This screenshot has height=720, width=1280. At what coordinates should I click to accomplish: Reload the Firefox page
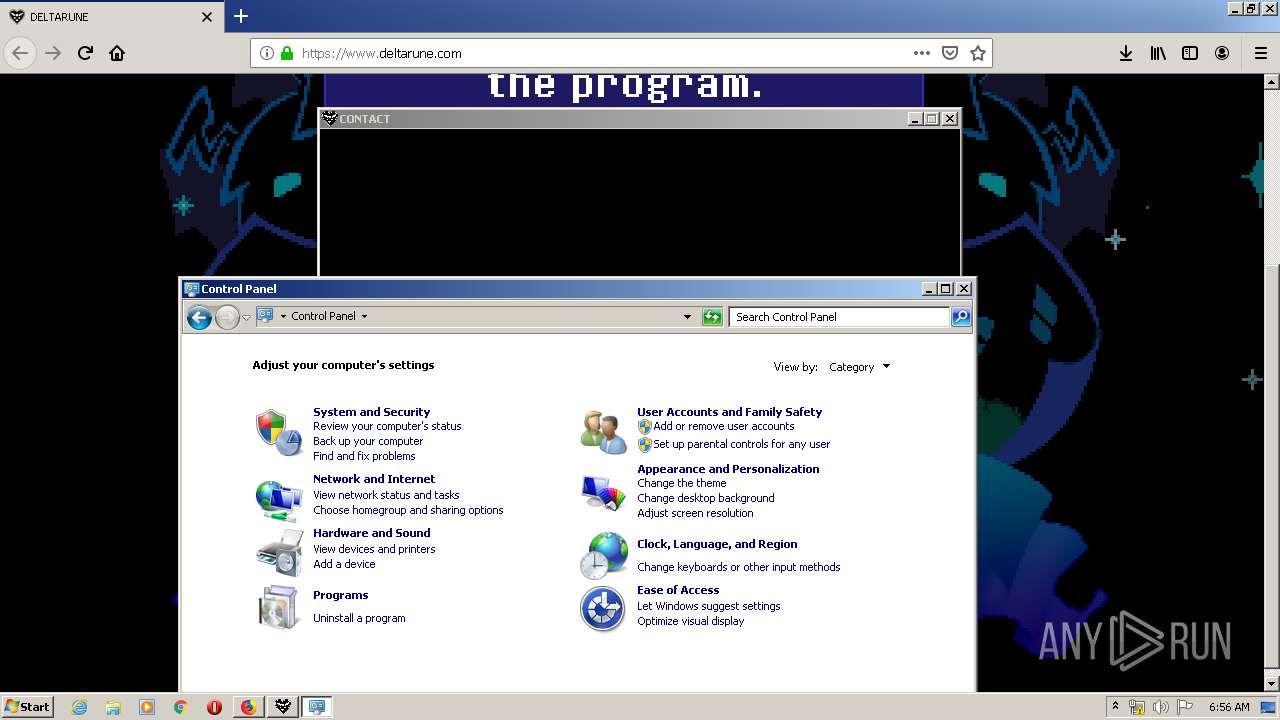85,53
